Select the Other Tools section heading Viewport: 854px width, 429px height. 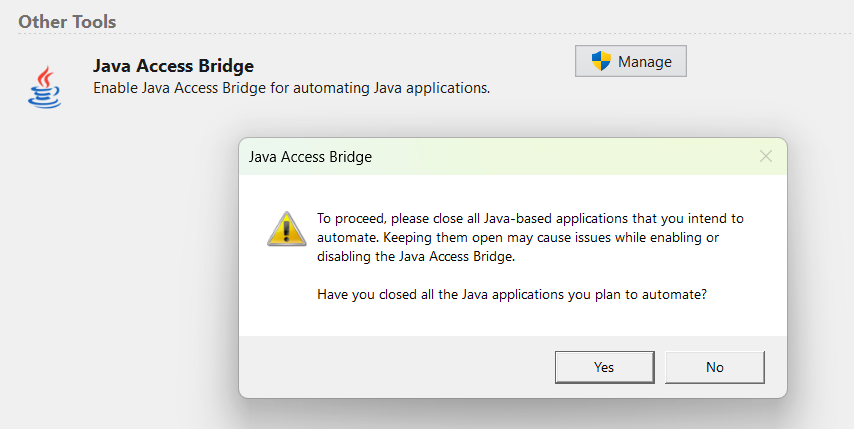click(x=67, y=21)
